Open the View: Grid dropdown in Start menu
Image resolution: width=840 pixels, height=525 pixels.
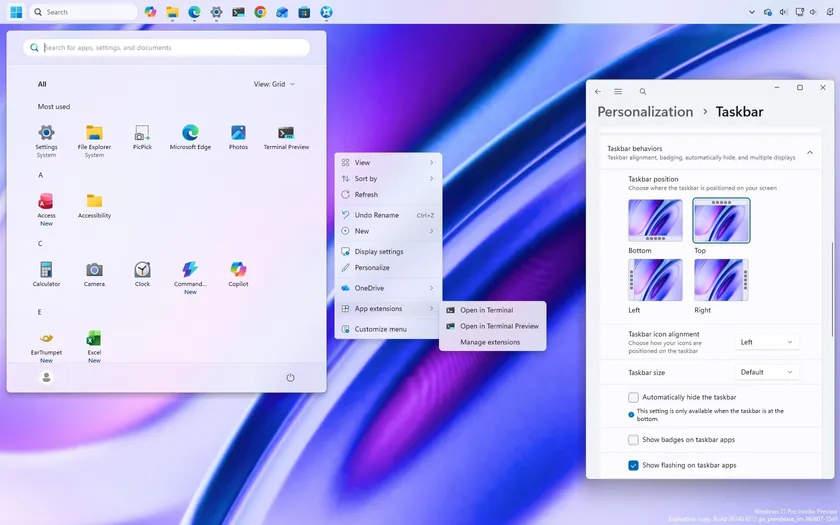coord(274,84)
